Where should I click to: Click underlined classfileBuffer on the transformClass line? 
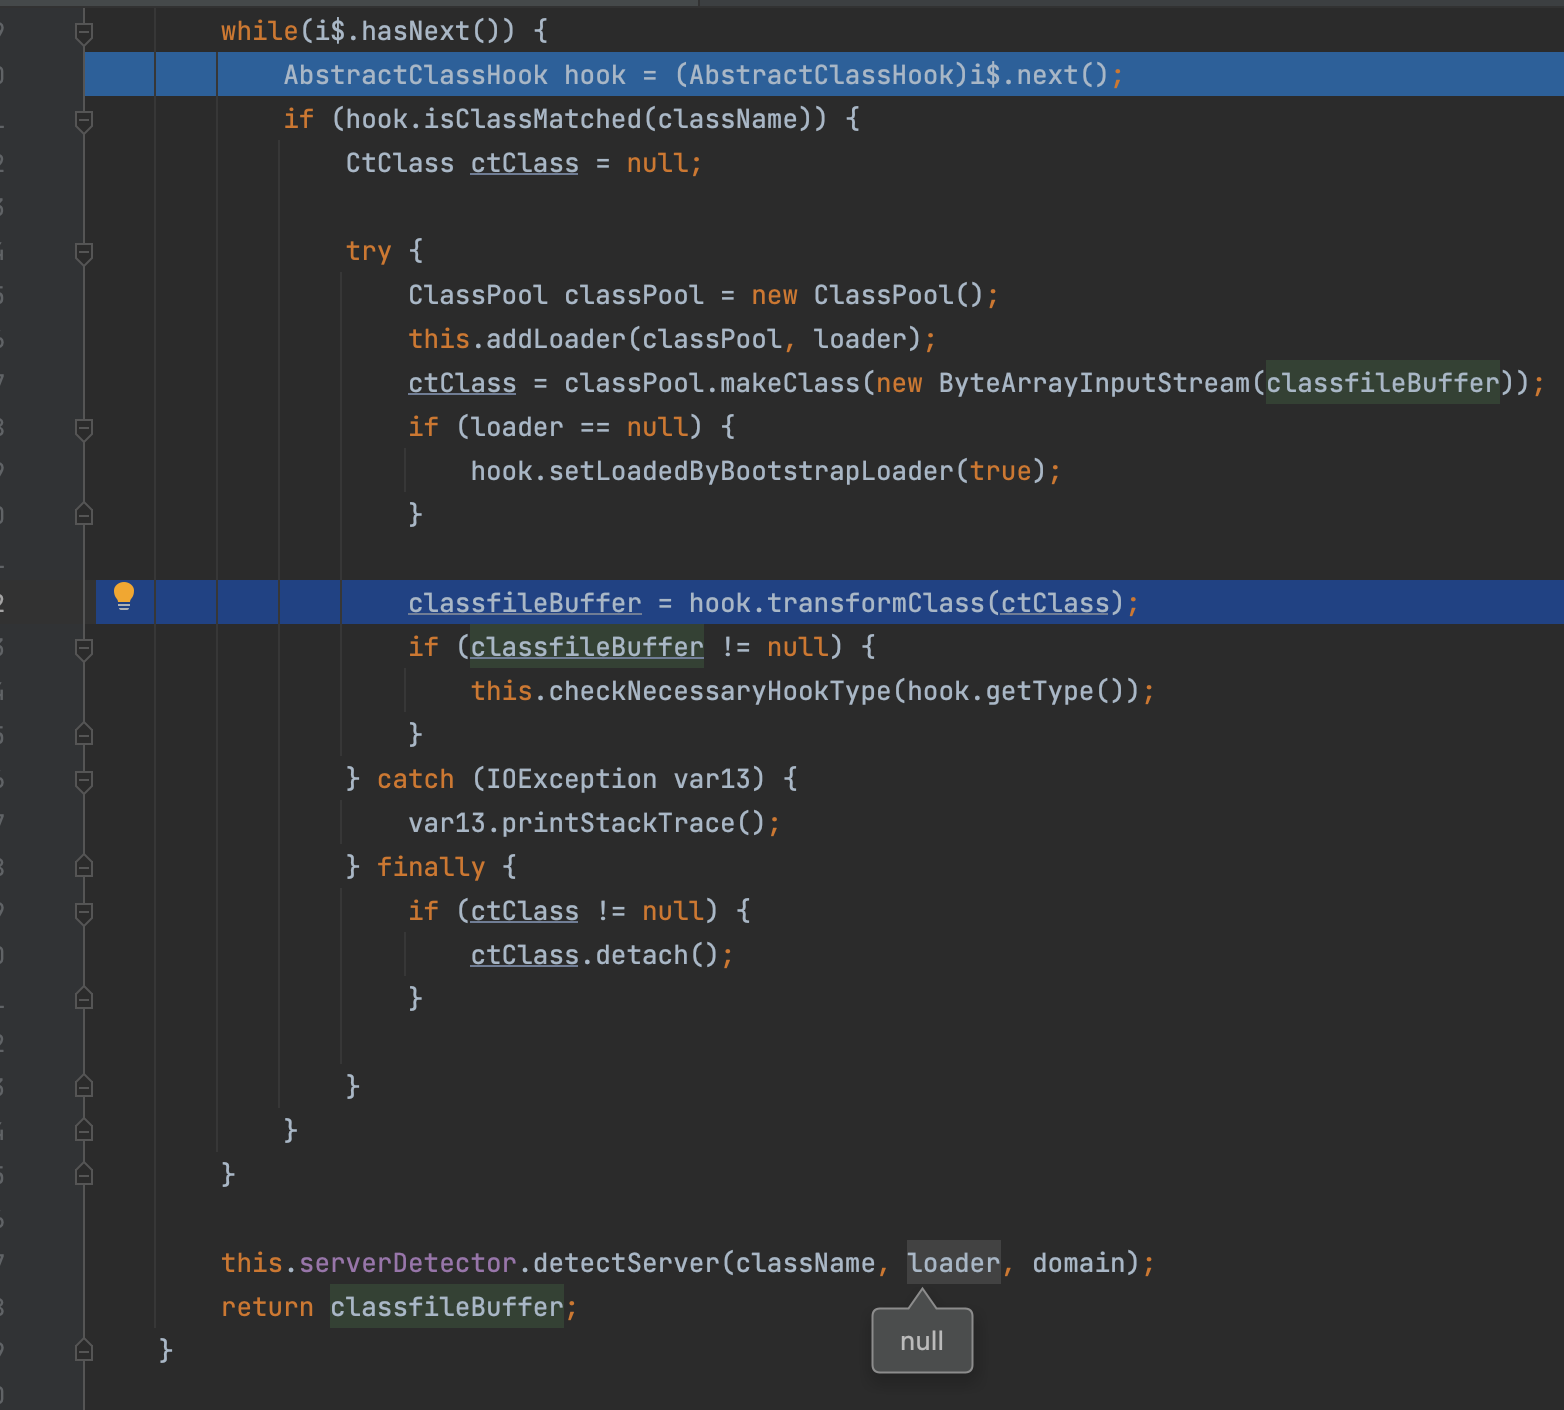pos(524,602)
